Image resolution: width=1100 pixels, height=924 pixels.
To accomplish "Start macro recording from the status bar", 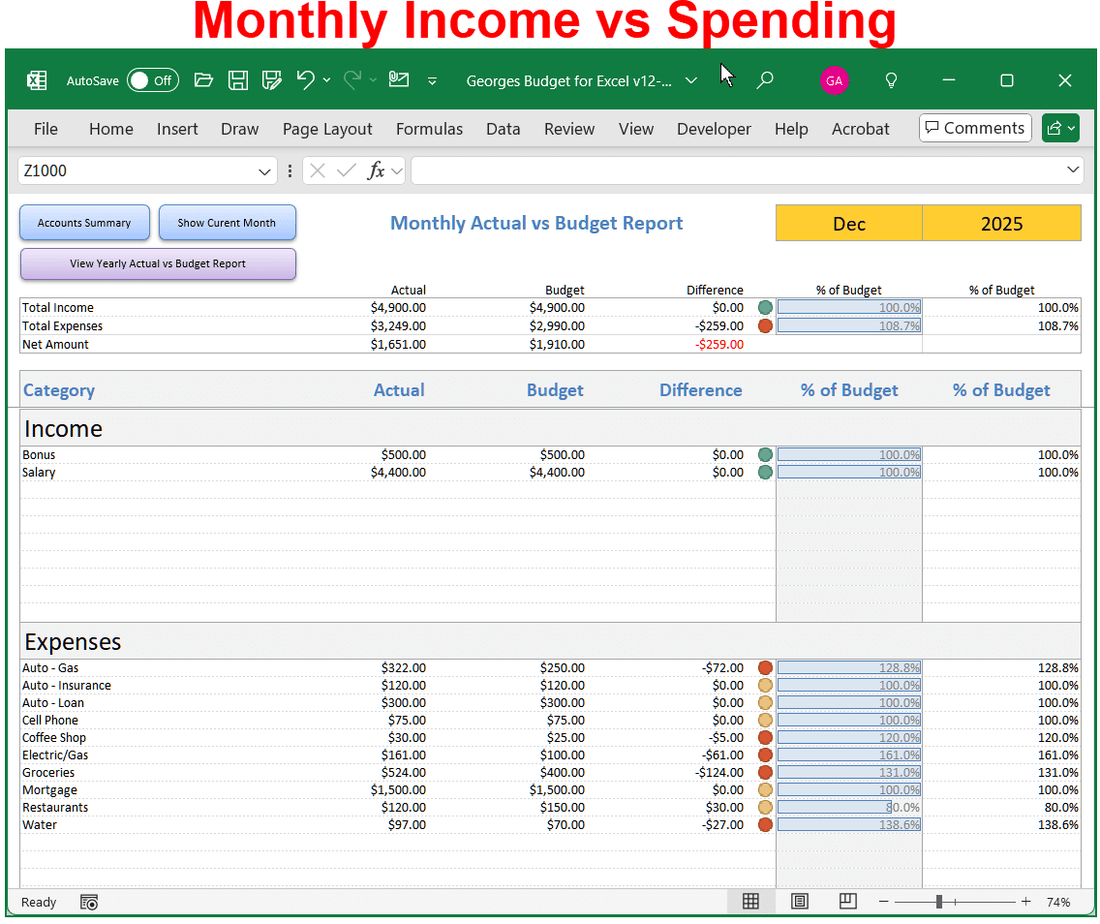I will pos(89,902).
